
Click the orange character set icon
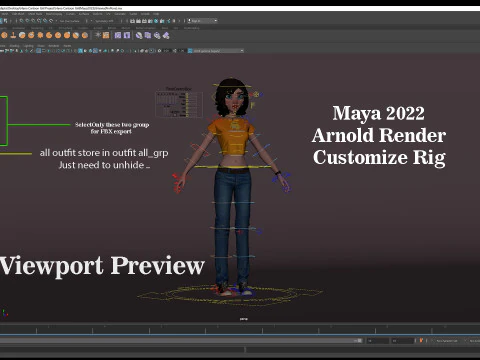(421, 340)
